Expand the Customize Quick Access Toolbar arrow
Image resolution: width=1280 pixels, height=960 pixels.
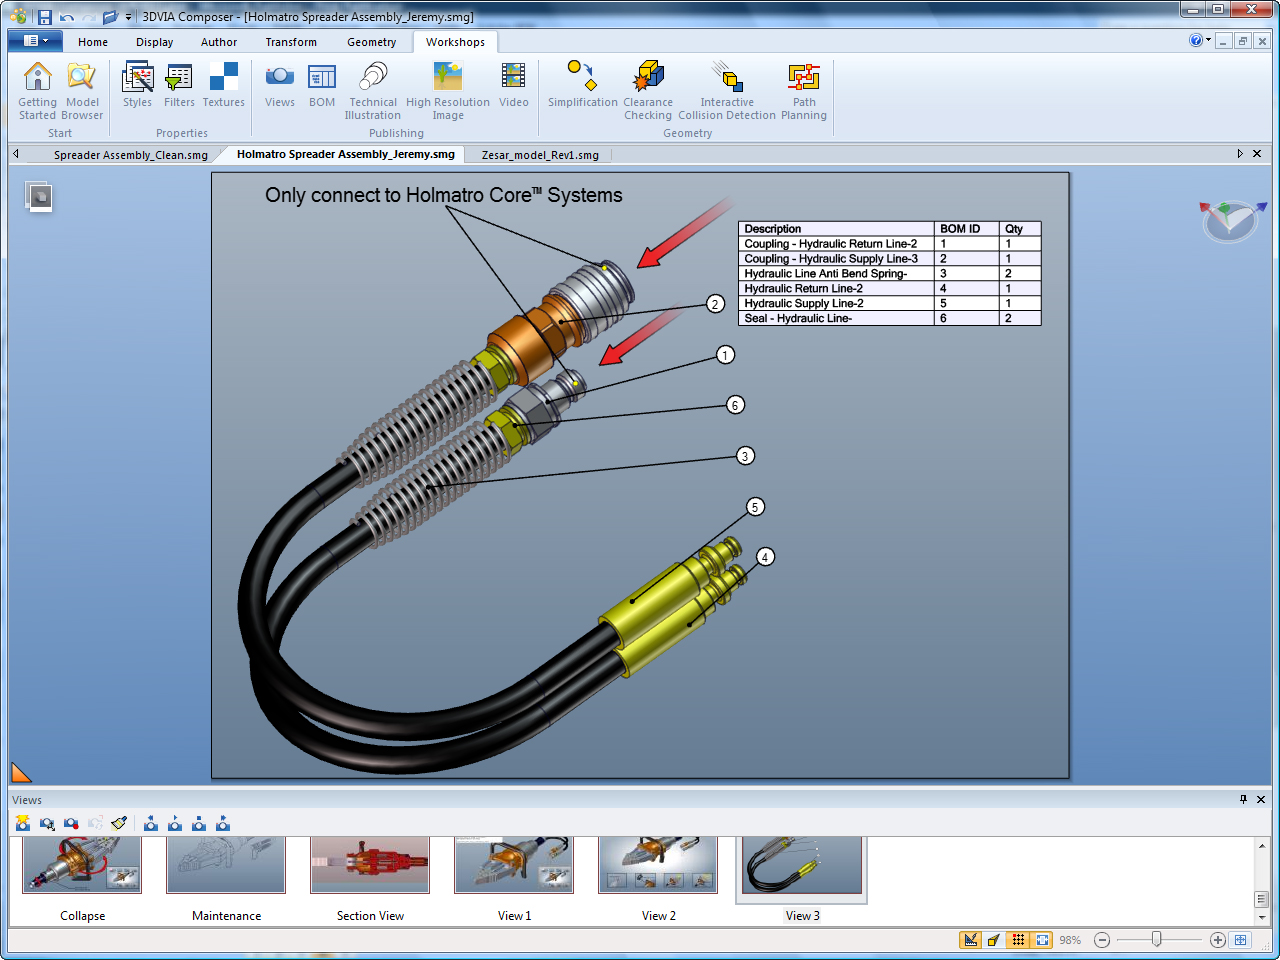pos(128,17)
